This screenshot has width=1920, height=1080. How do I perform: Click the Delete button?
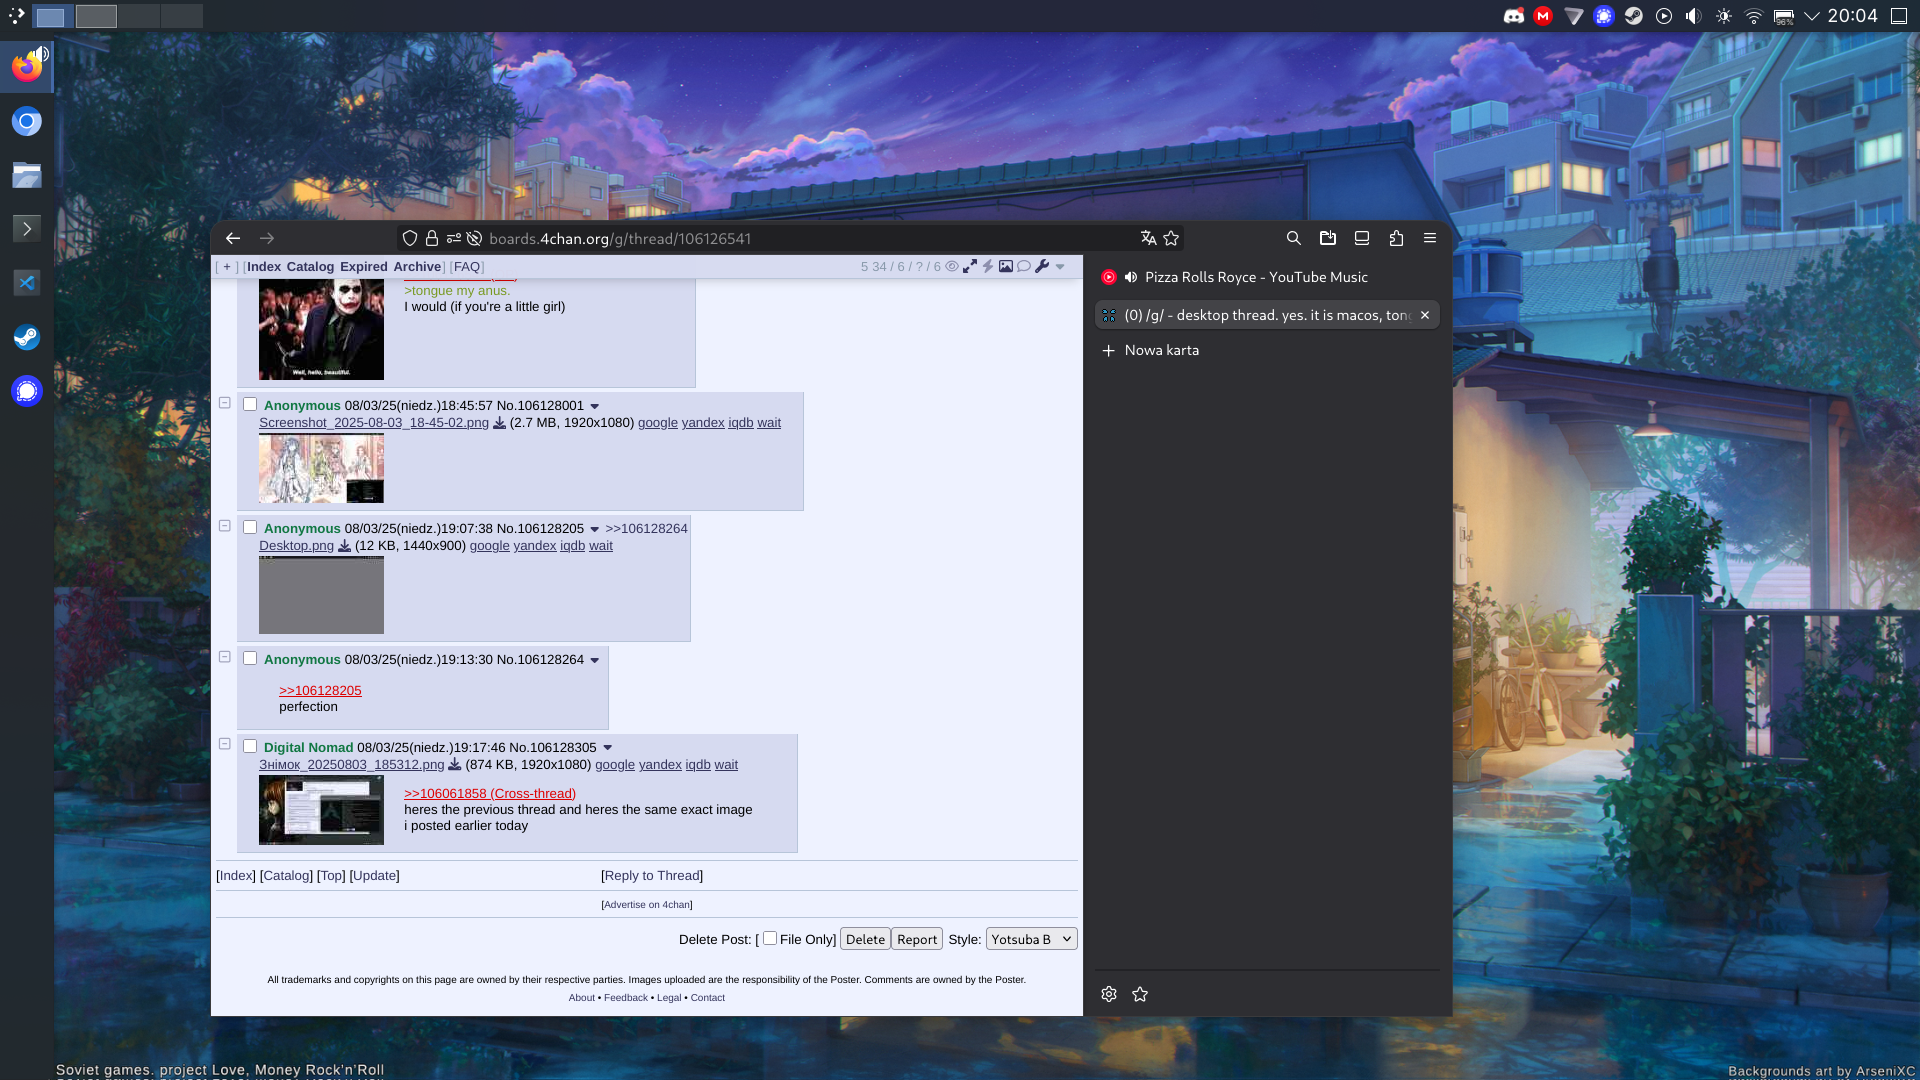(x=865, y=939)
